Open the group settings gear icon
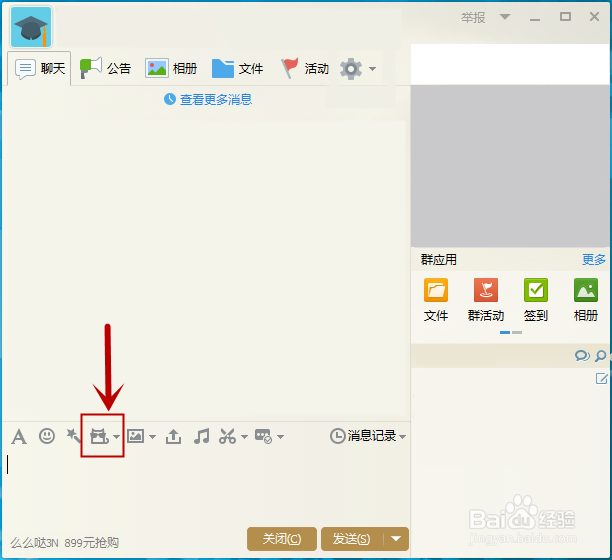 pos(350,69)
